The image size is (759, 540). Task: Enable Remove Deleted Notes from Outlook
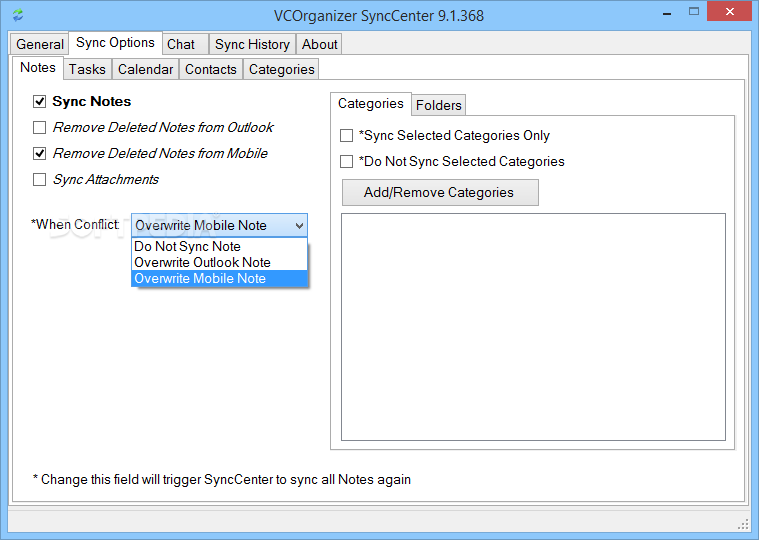pyautogui.click(x=39, y=127)
